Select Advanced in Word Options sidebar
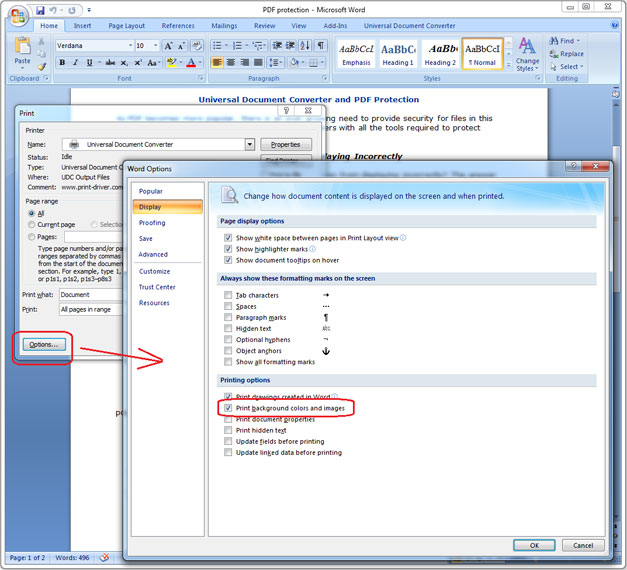The width and height of the screenshot is (627, 570). 153,254
